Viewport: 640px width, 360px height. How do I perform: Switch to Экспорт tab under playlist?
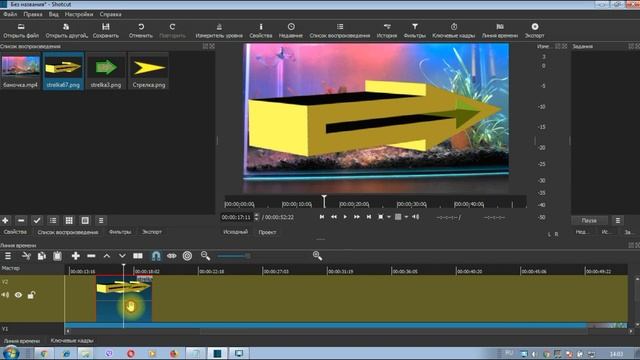point(152,232)
